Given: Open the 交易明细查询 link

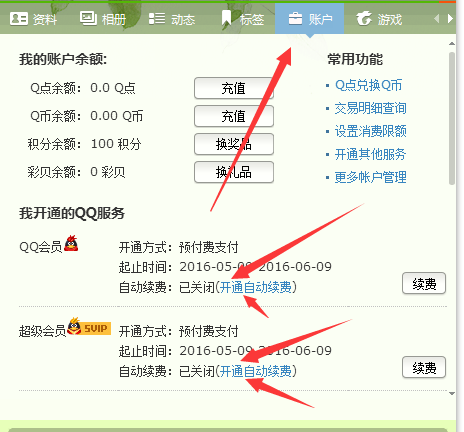Looking at the screenshot, I should 370,108.
